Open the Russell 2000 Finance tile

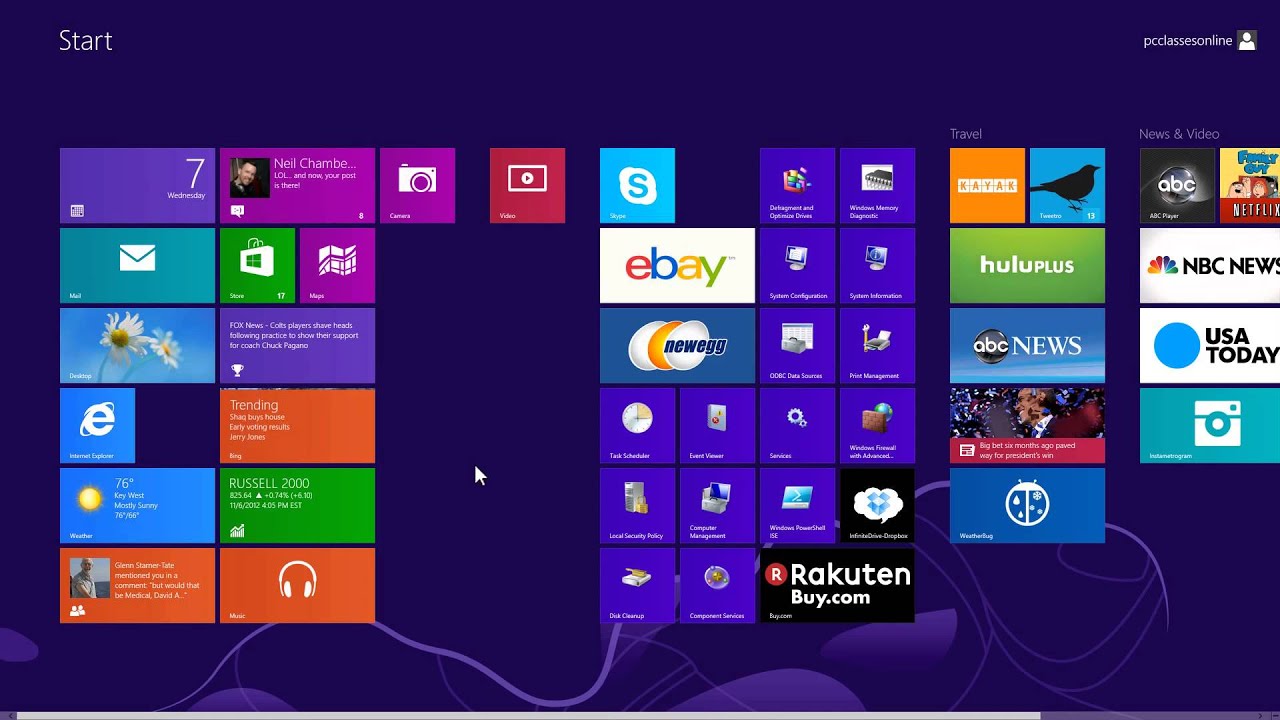[x=297, y=505]
